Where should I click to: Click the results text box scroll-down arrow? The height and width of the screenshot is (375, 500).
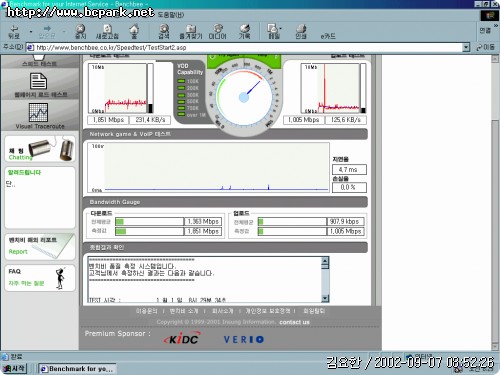[325, 298]
